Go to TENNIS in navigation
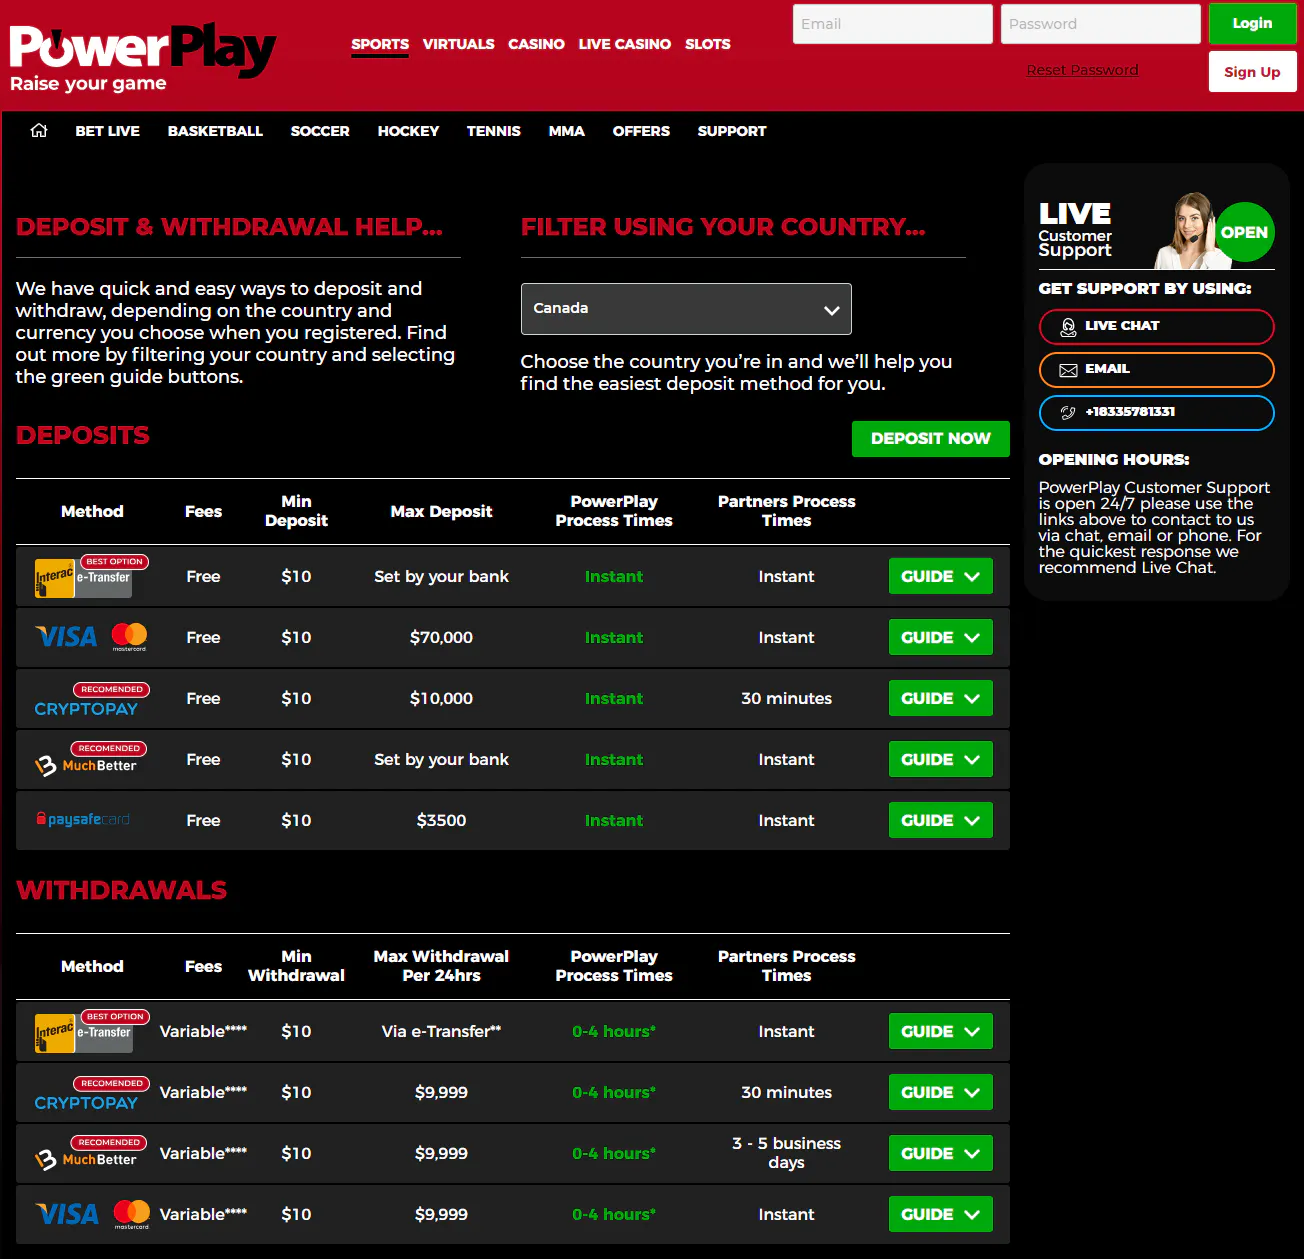This screenshot has height=1259, width=1304. pos(494,131)
